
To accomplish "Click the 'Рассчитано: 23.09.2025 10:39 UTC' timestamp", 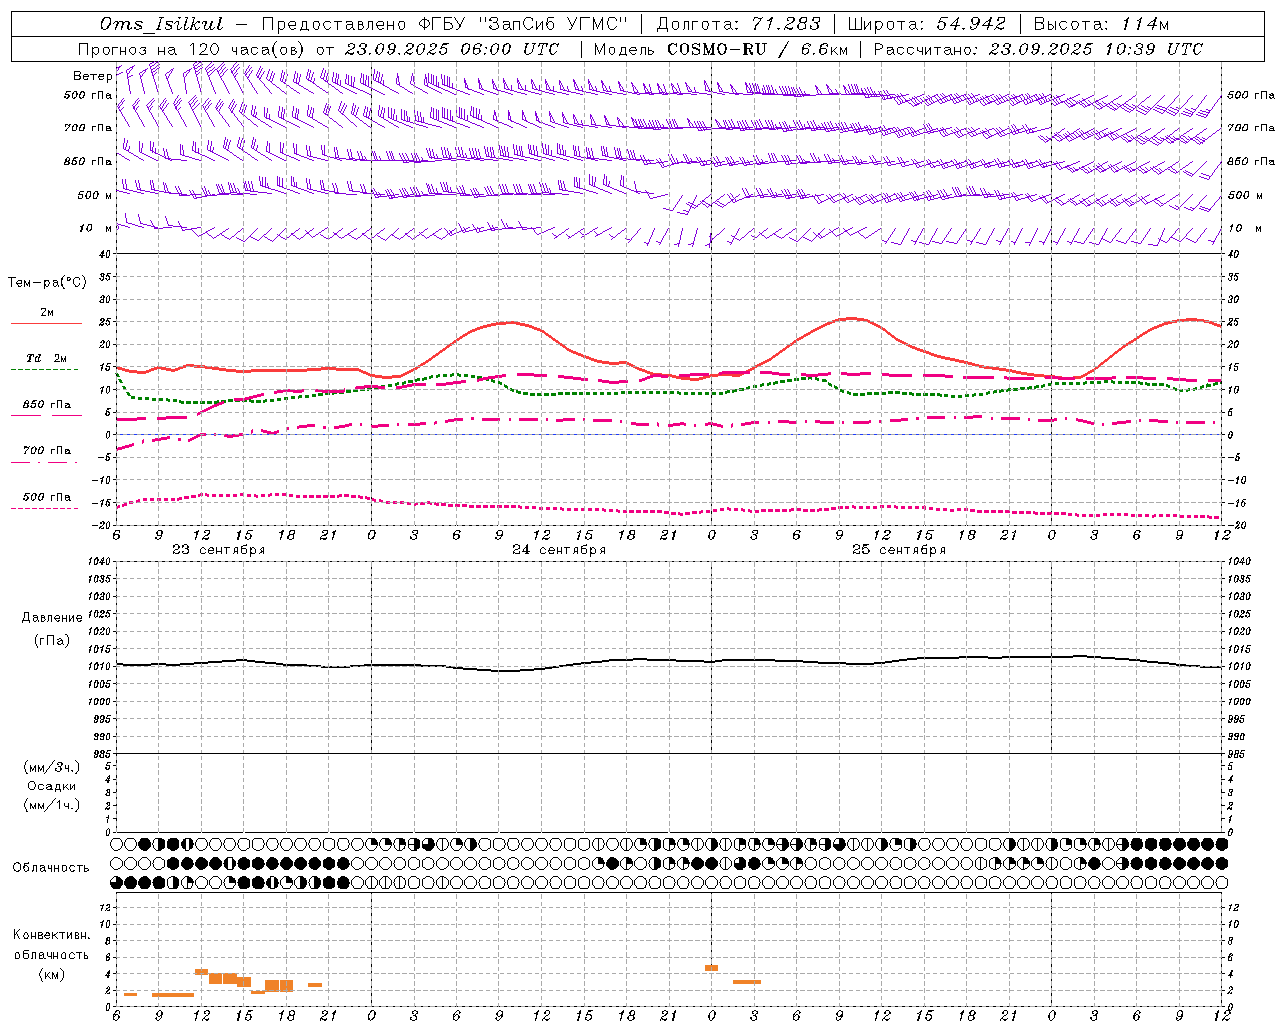I will (1038, 49).
